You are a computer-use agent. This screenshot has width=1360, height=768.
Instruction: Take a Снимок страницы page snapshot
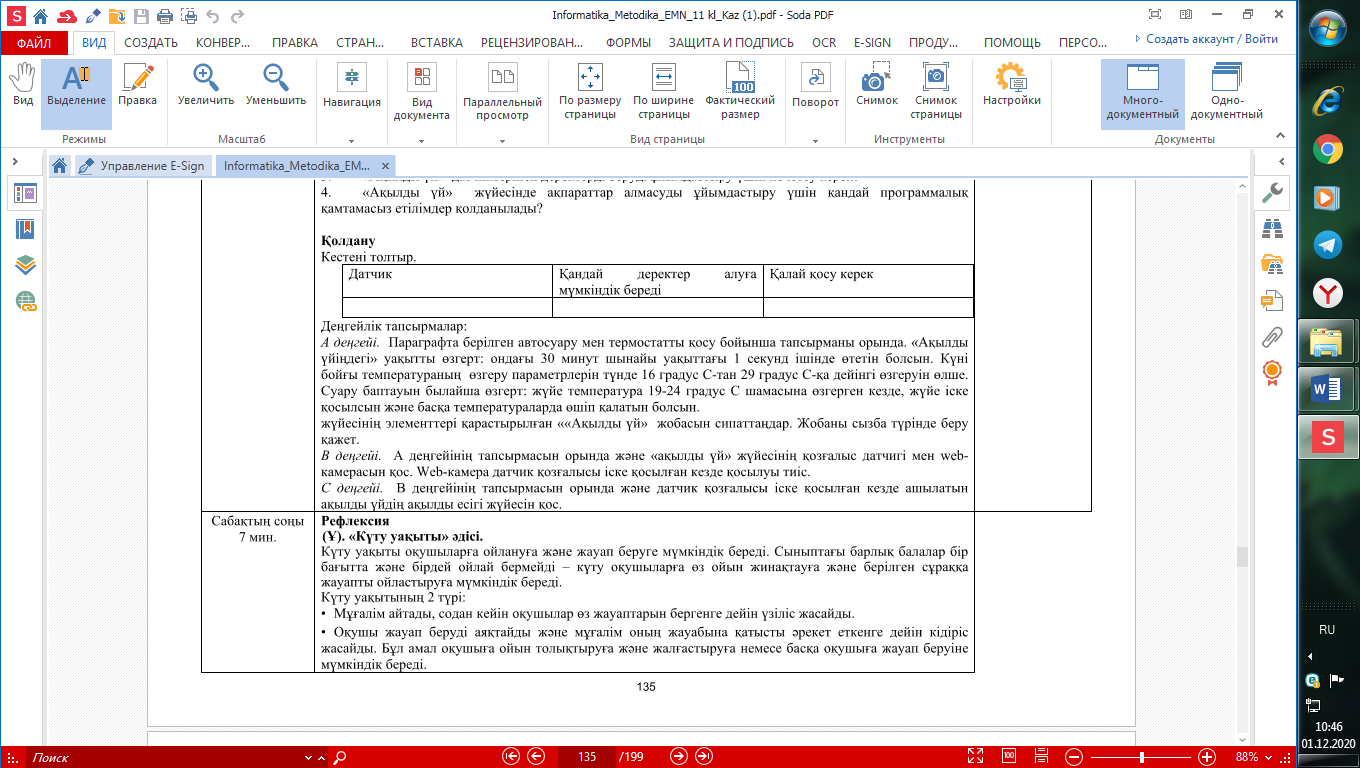(x=936, y=92)
